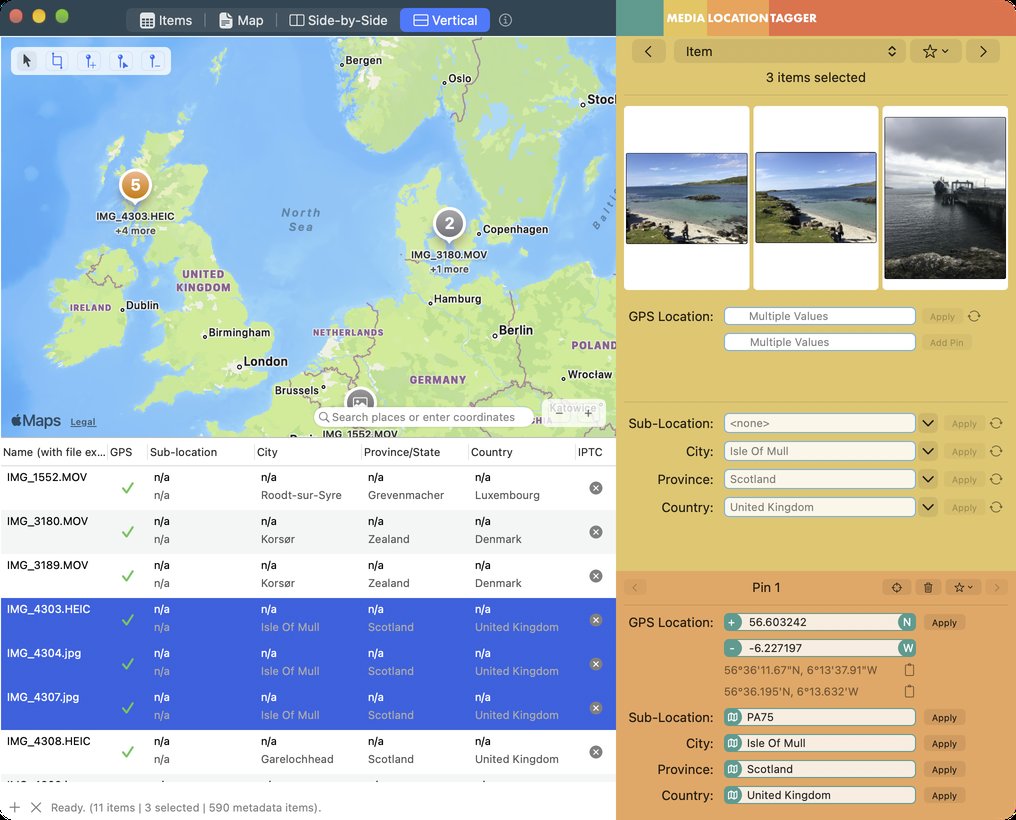This screenshot has height=820, width=1016.
Task: Apply Pin 1 GPS Location
Action: (x=944, y=622)
